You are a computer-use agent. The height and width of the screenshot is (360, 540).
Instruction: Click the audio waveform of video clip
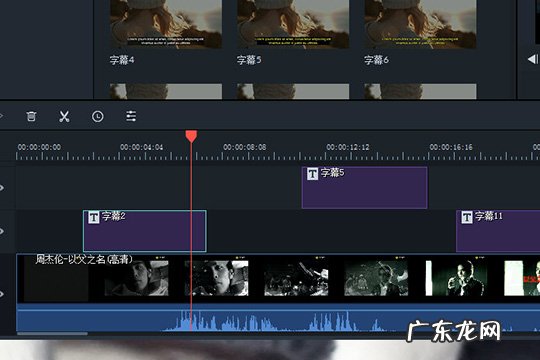tap(278, 320)
